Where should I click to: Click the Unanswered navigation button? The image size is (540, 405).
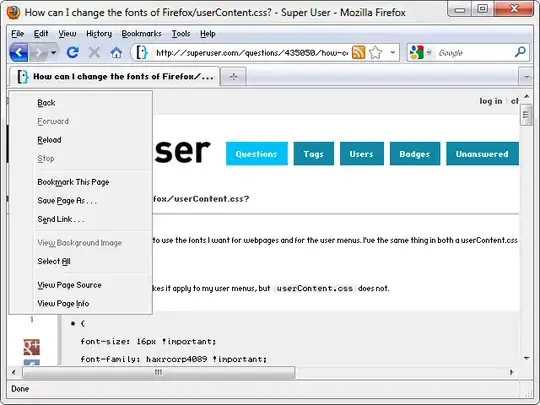482,154
